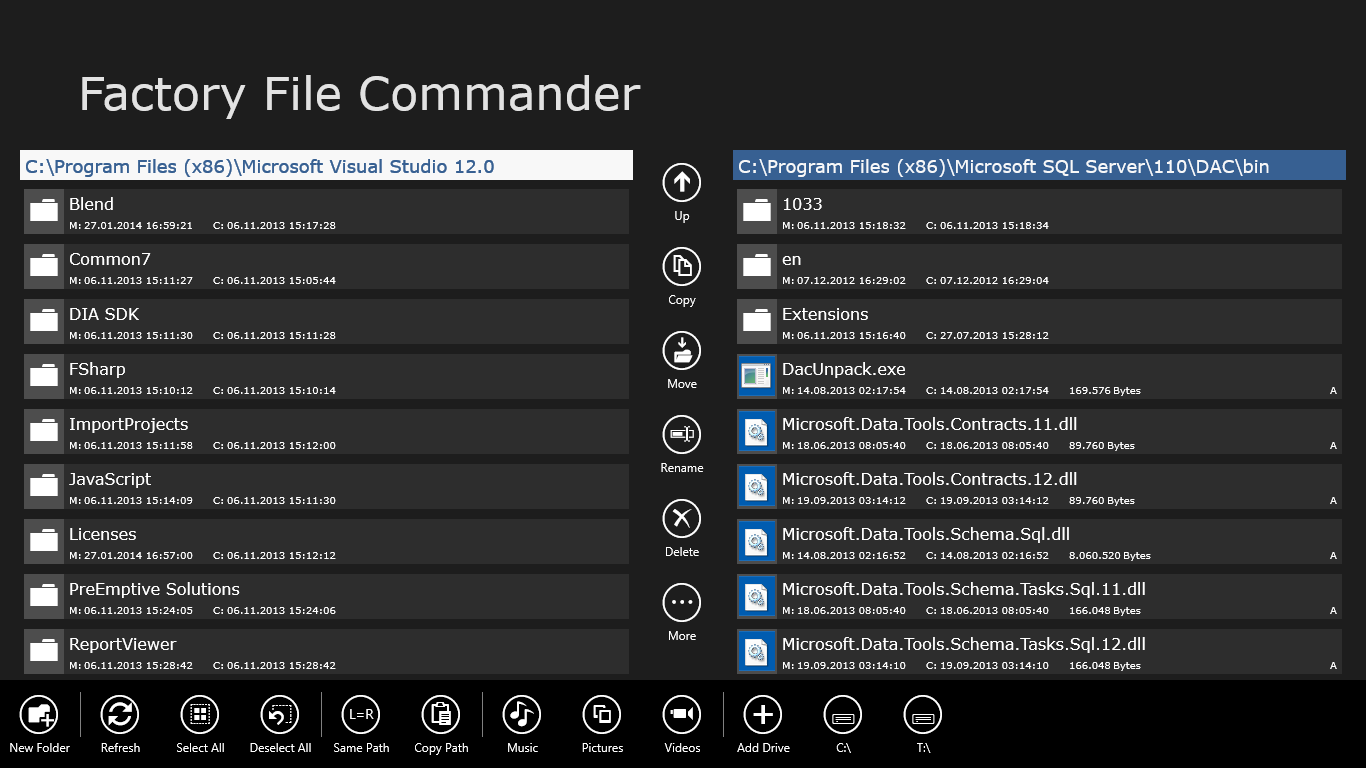Open the Videos library shortcut

pos(682,715)
